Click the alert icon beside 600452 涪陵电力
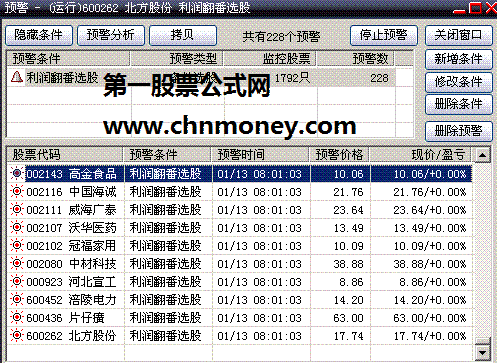The width and height of the screenshot is (497, 363). tap(17, 299)
